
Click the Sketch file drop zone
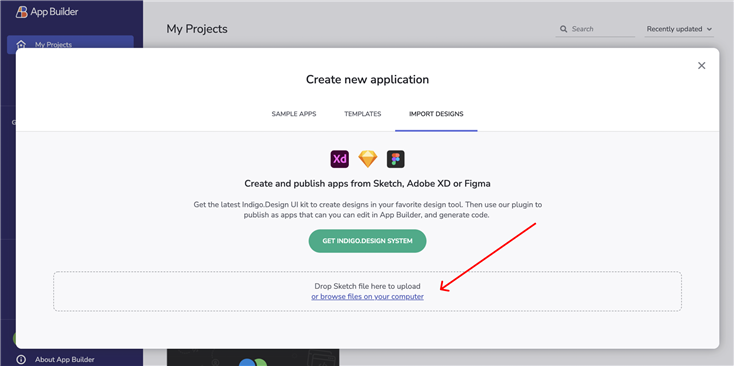click(x=367, y=291)
